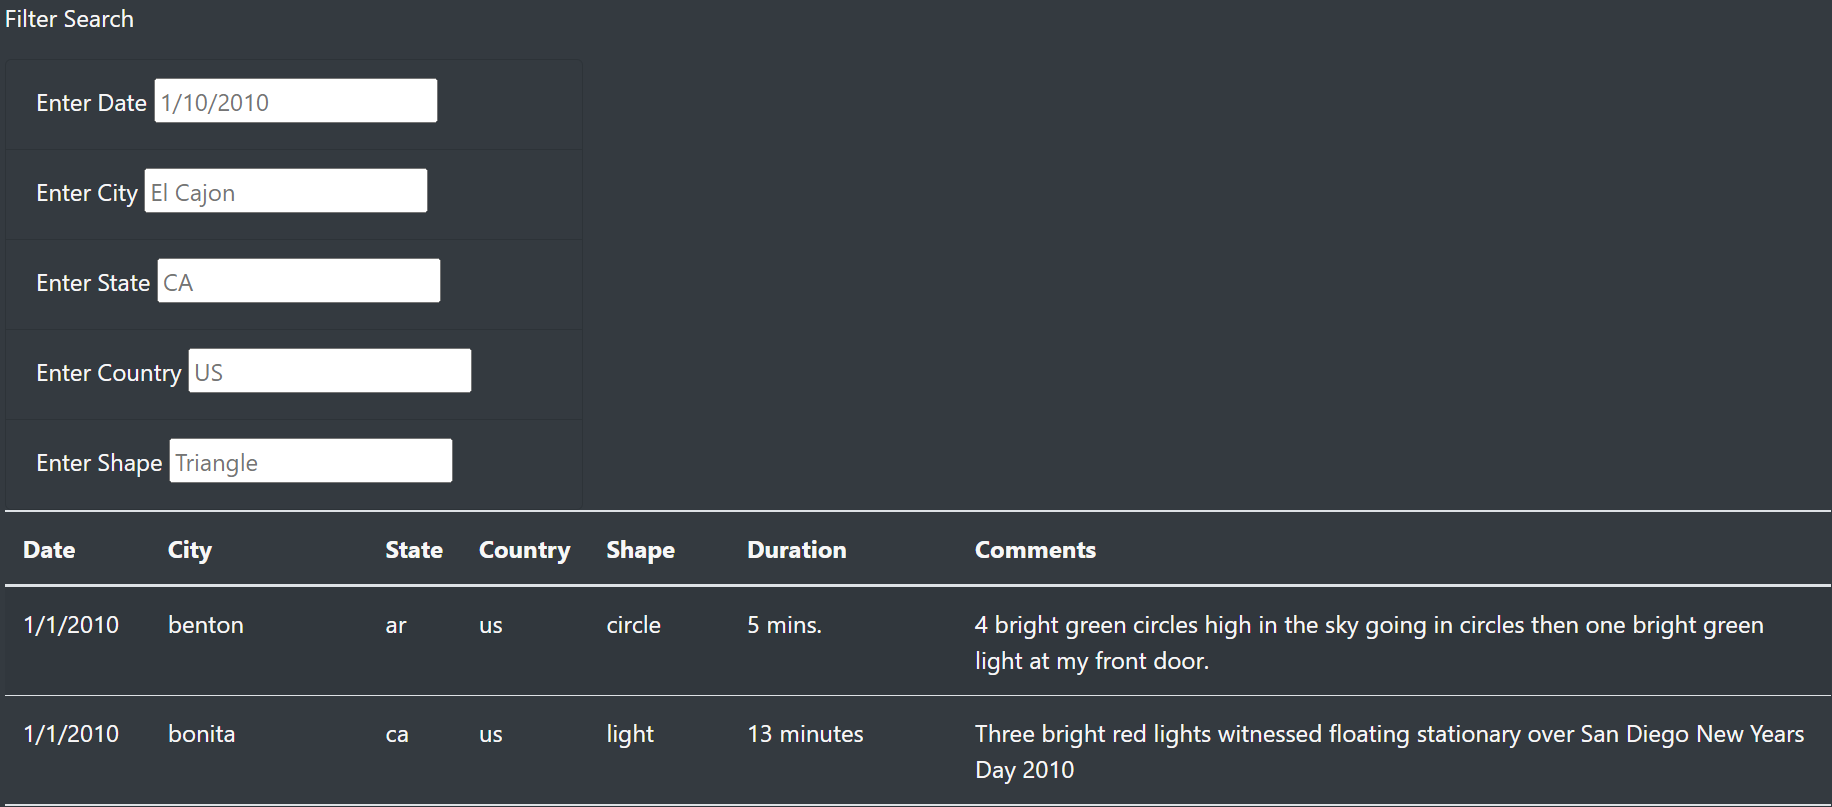Select the Enter State field containing CA
Image resolution: width=1832 pixels, height=807 pixels.
pos(297,280)
